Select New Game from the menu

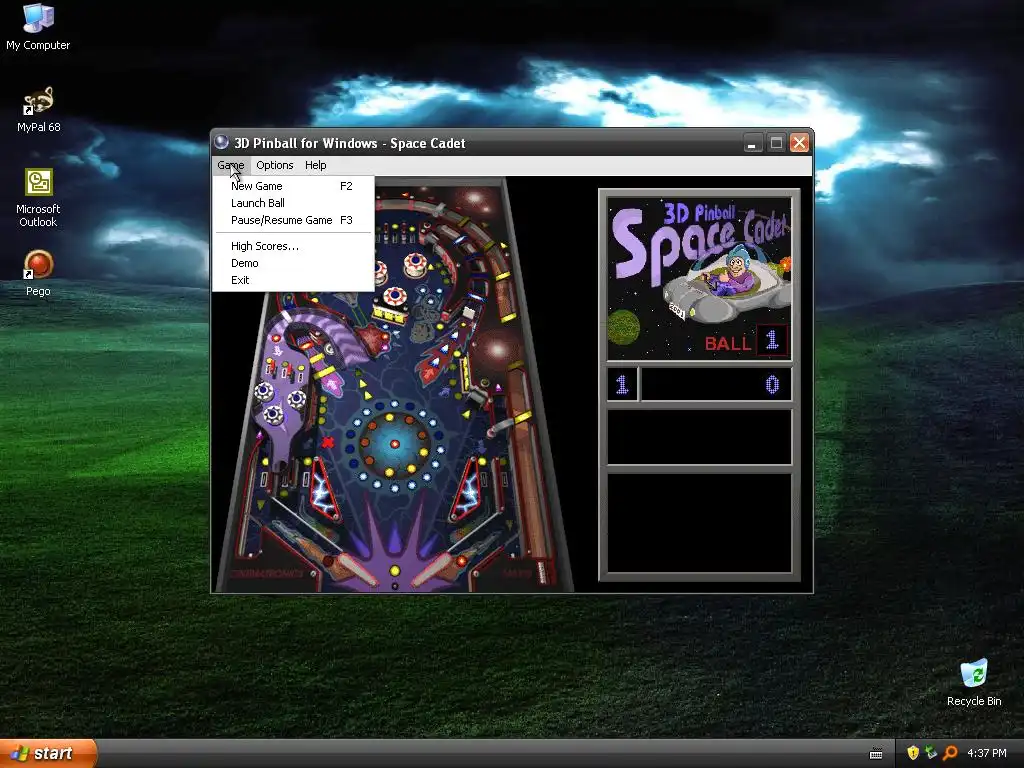click(x=293, y=186)
